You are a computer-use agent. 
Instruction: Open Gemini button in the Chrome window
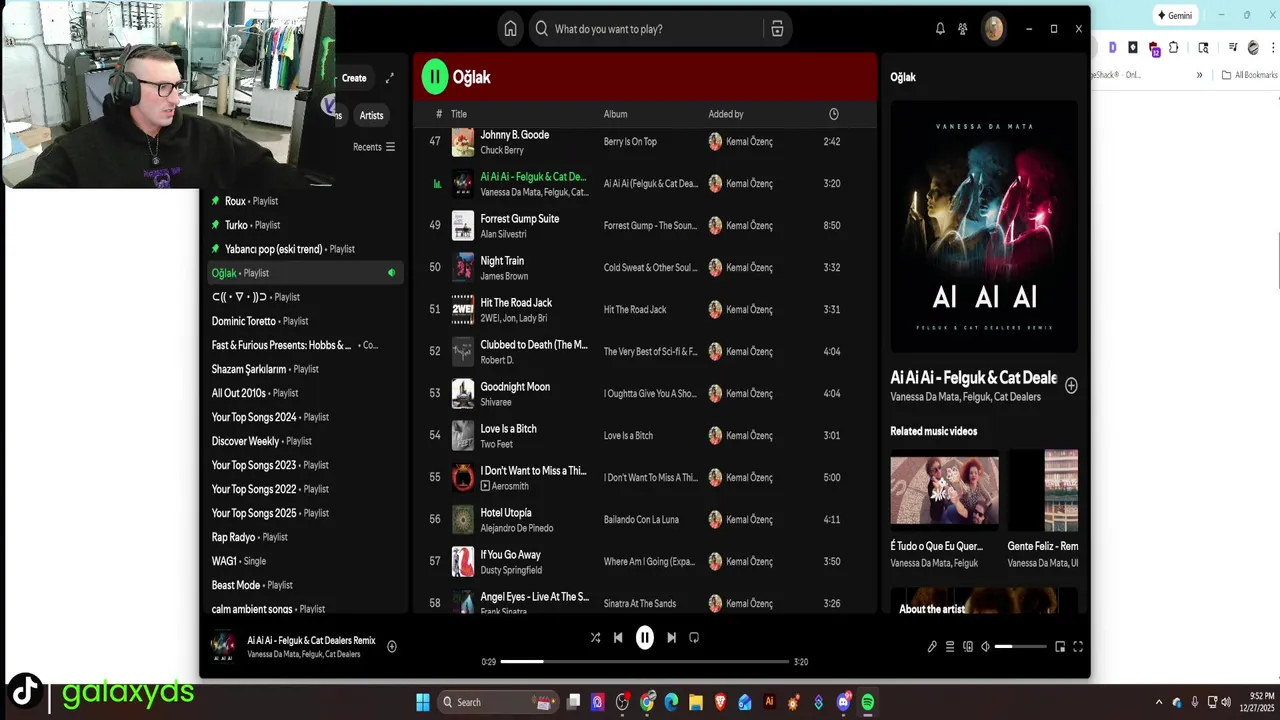(1175, 15)
